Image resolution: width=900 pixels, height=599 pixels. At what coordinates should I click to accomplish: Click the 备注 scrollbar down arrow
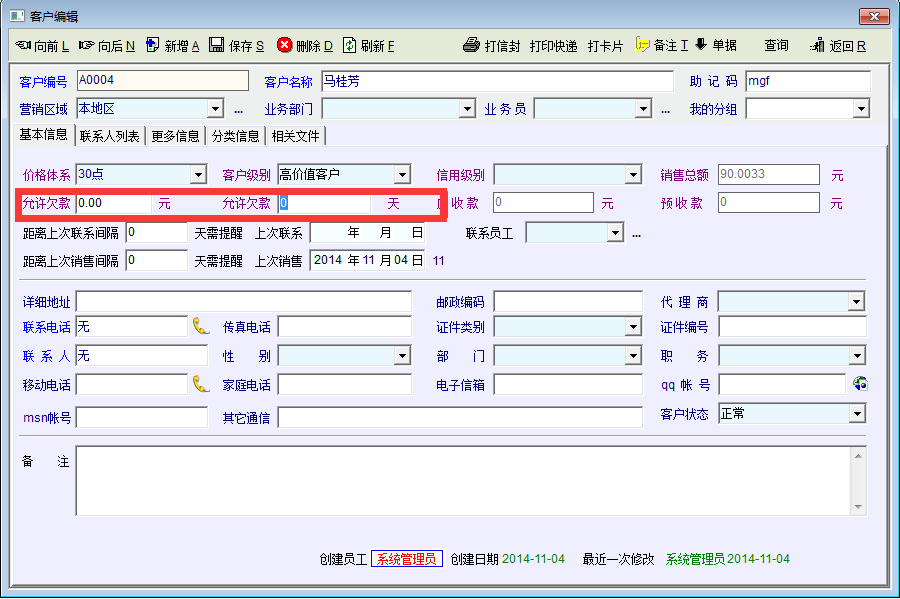(x=857, y=507)
